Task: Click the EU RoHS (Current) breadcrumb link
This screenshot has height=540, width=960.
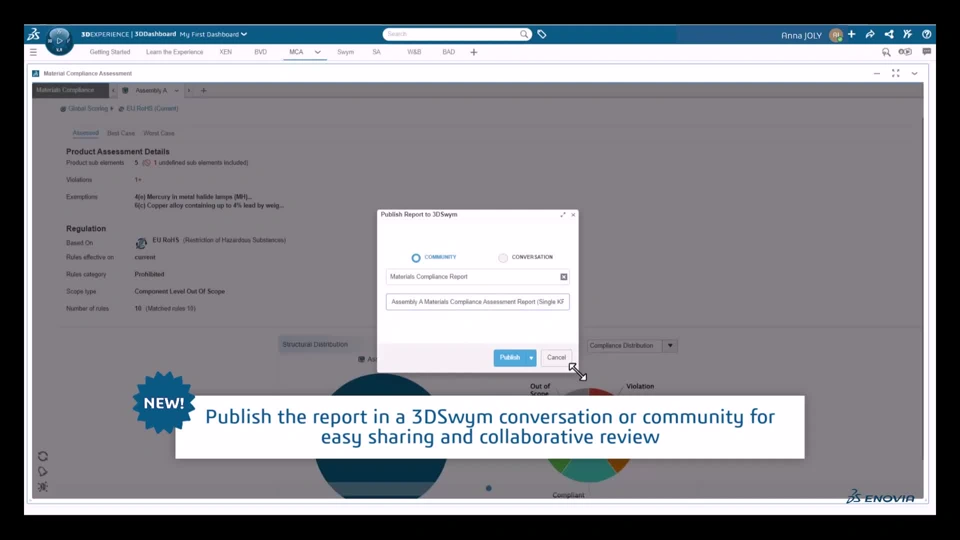Action: click(152, 108)
